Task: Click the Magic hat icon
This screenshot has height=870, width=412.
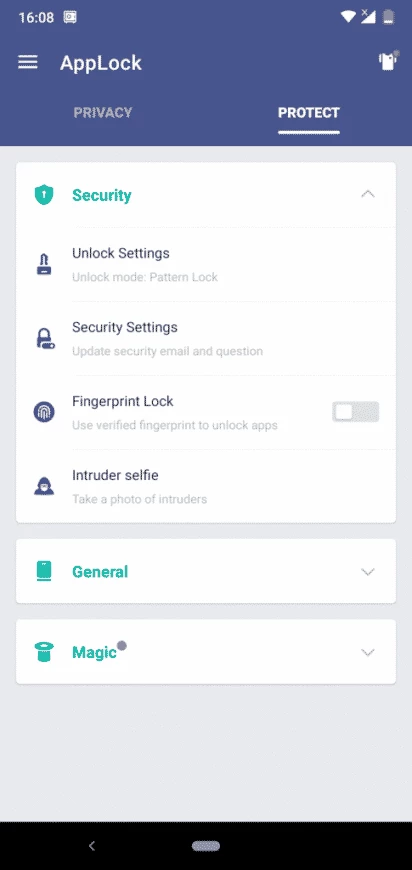Action: tap(44, 652)
